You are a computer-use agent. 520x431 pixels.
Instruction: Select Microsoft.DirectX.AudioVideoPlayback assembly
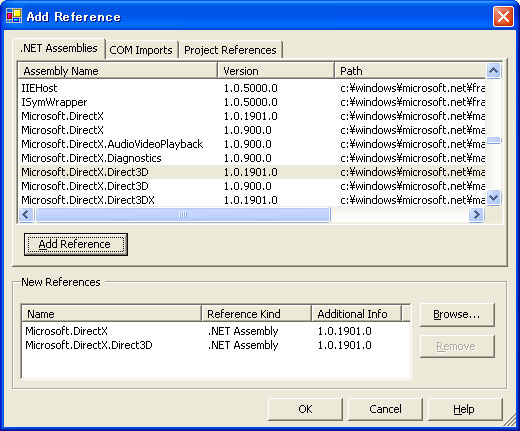click(x=252, y=144)
